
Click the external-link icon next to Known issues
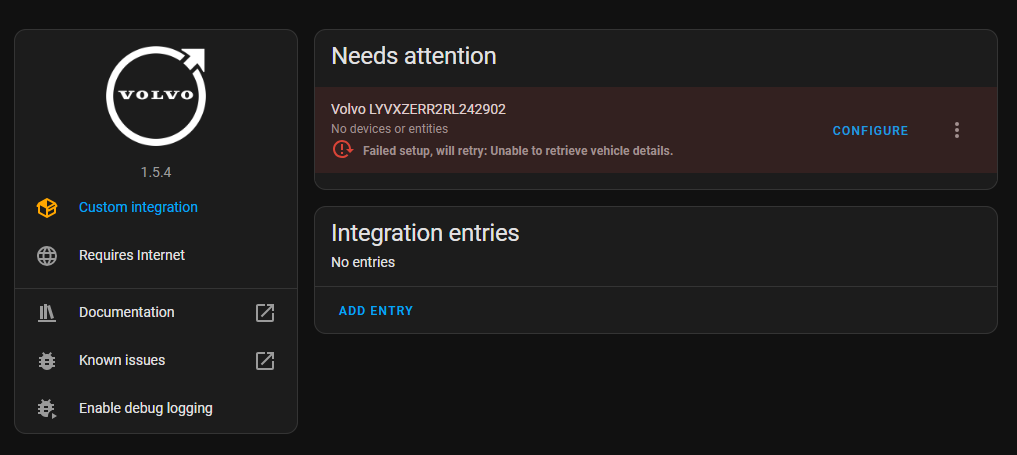coord(265,360)
